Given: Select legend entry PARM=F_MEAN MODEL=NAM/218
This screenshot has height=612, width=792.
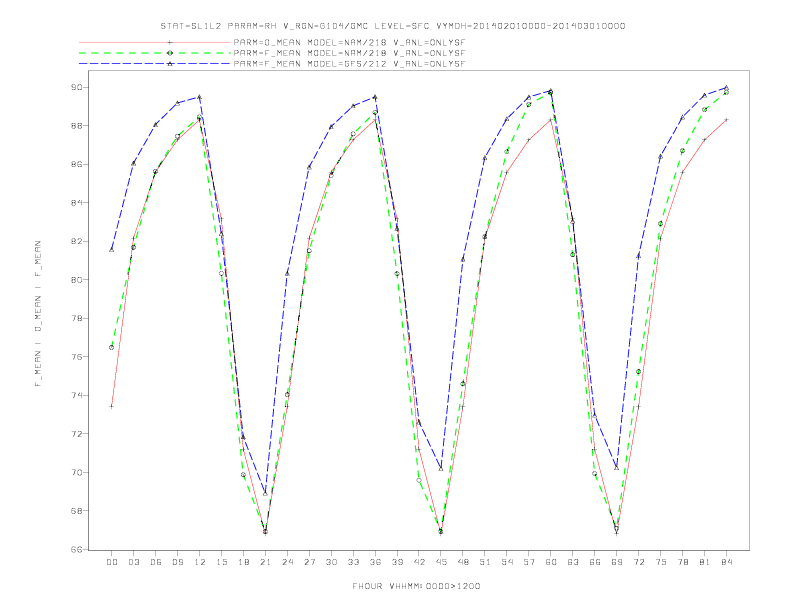Looking at the screenshot, I should pos(349,53).
